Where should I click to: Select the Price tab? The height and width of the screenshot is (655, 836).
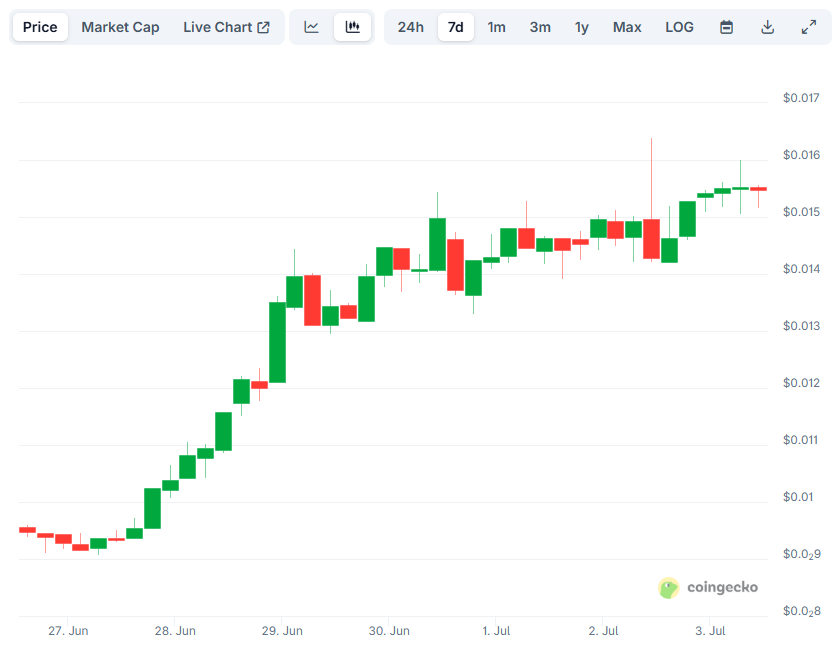(40, 27)
